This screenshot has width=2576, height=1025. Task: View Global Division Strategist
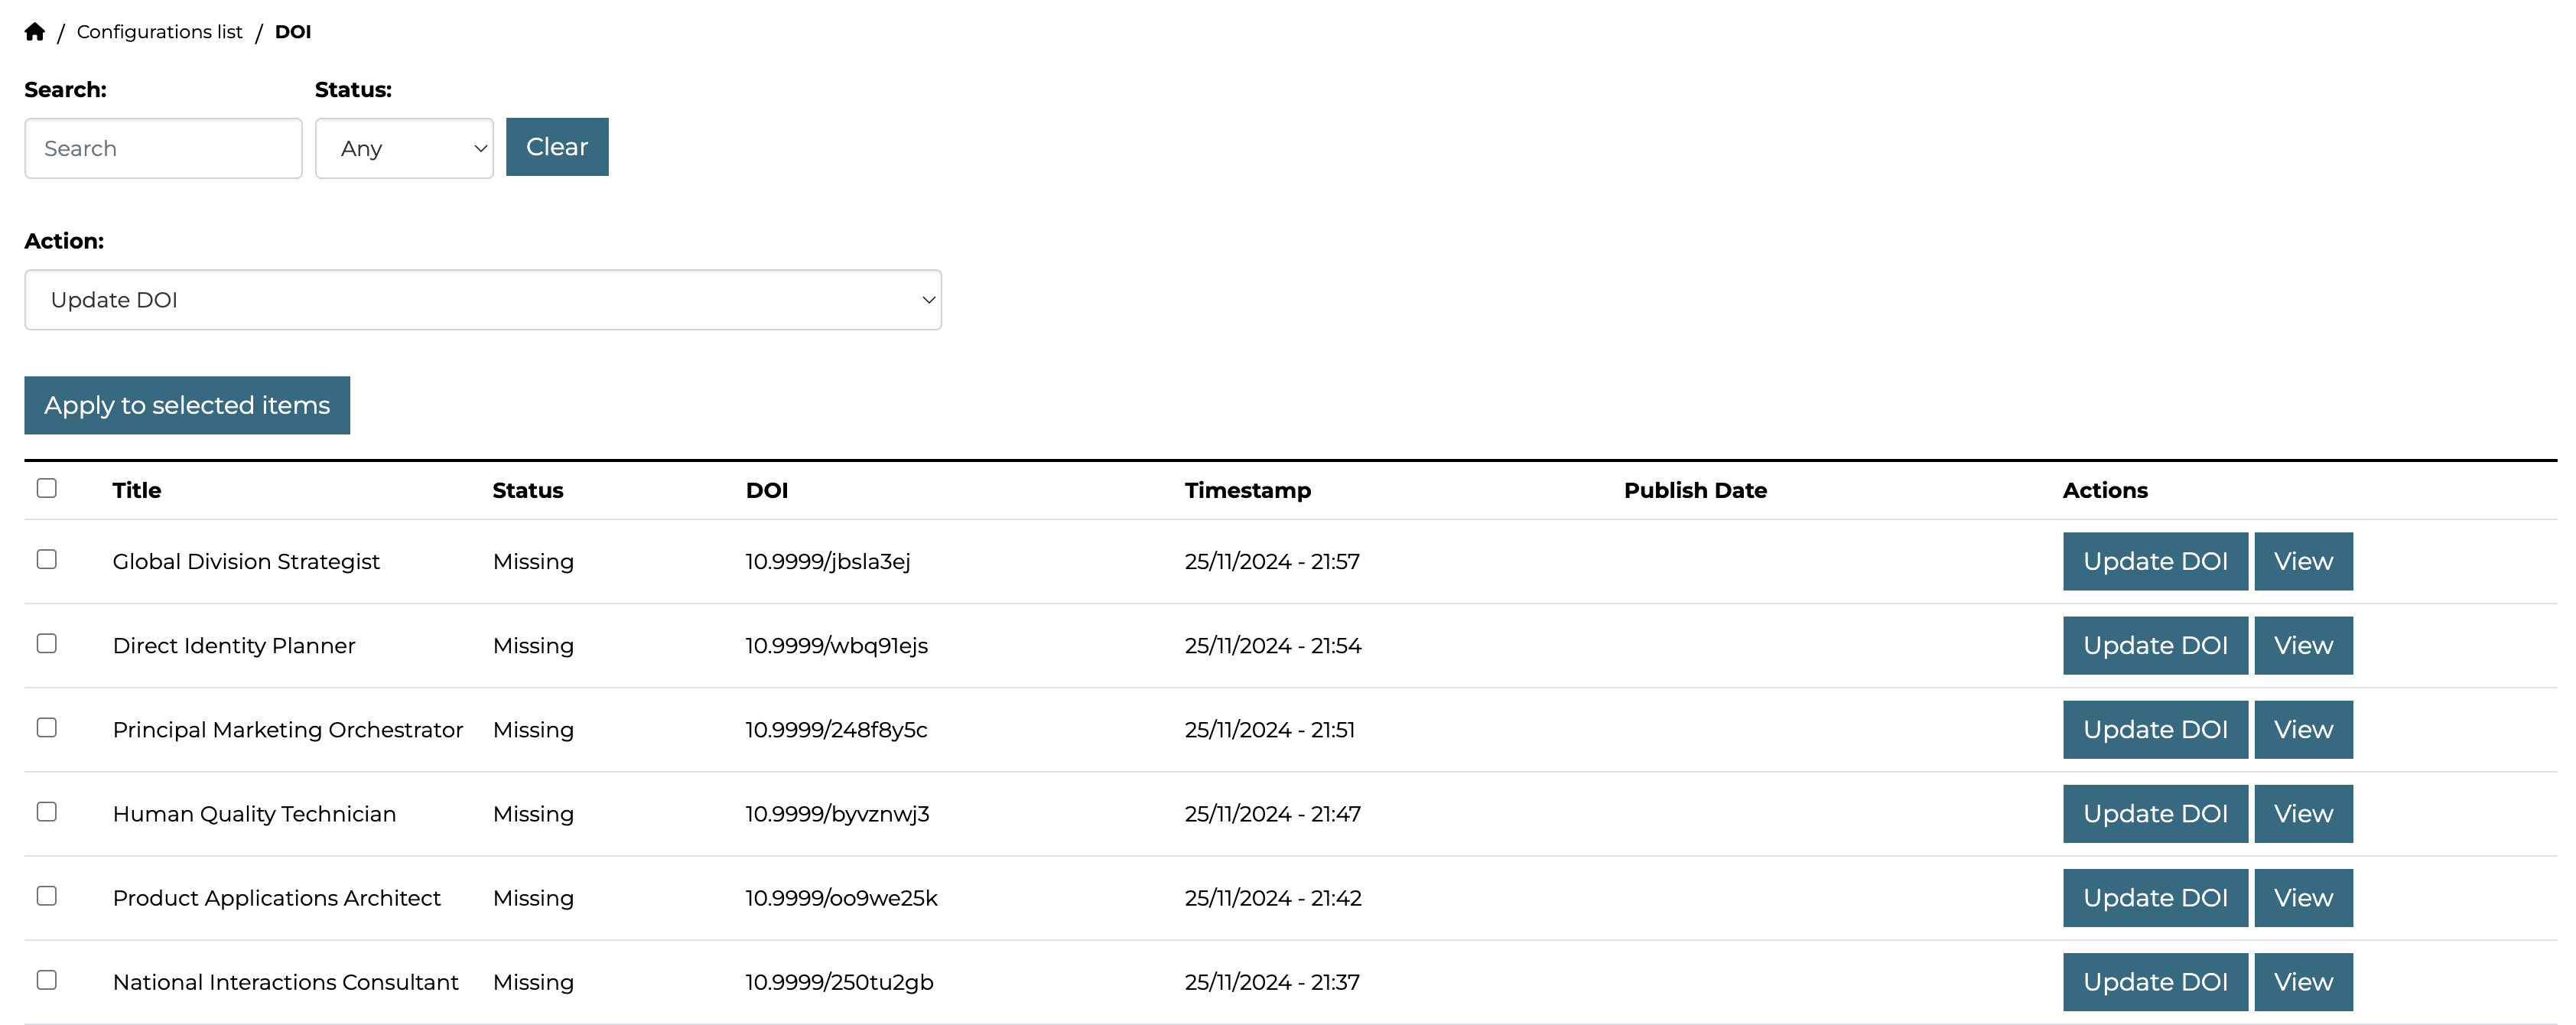2303,561
